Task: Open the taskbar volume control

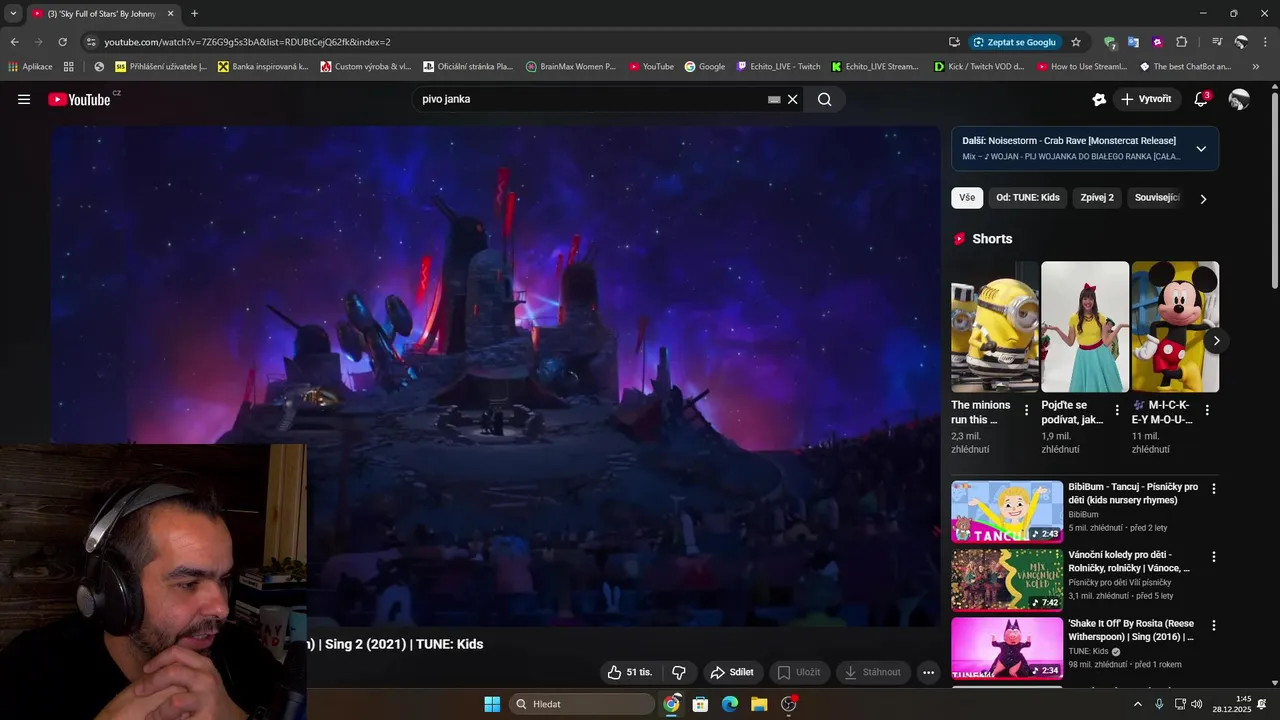Action: pyautogui.click(x=1197, y=704)
